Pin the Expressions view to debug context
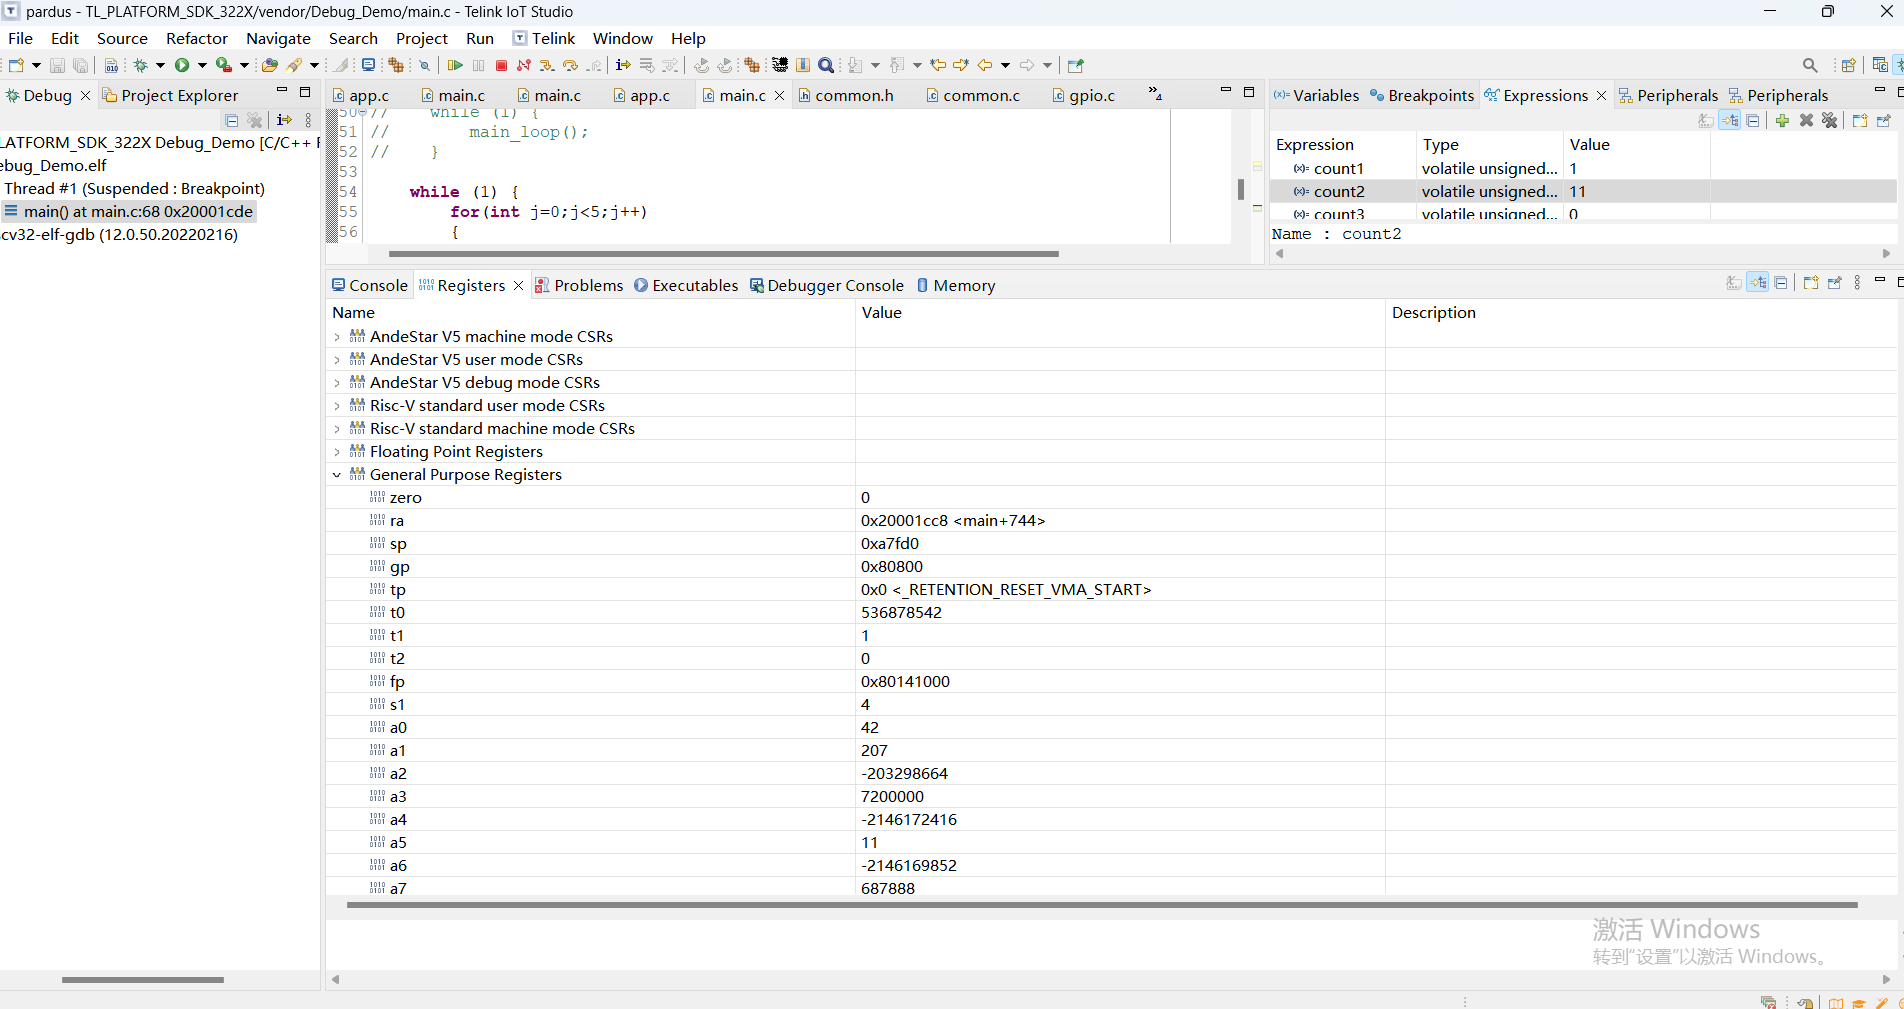 coord(1884,120)
